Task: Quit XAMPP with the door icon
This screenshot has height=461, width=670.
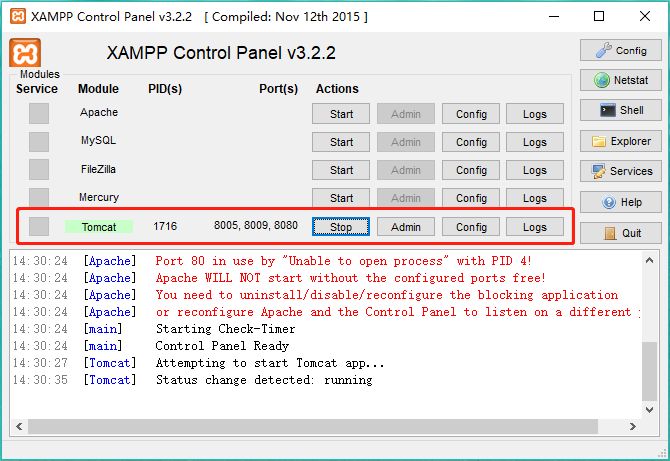Action: [620, 233]
